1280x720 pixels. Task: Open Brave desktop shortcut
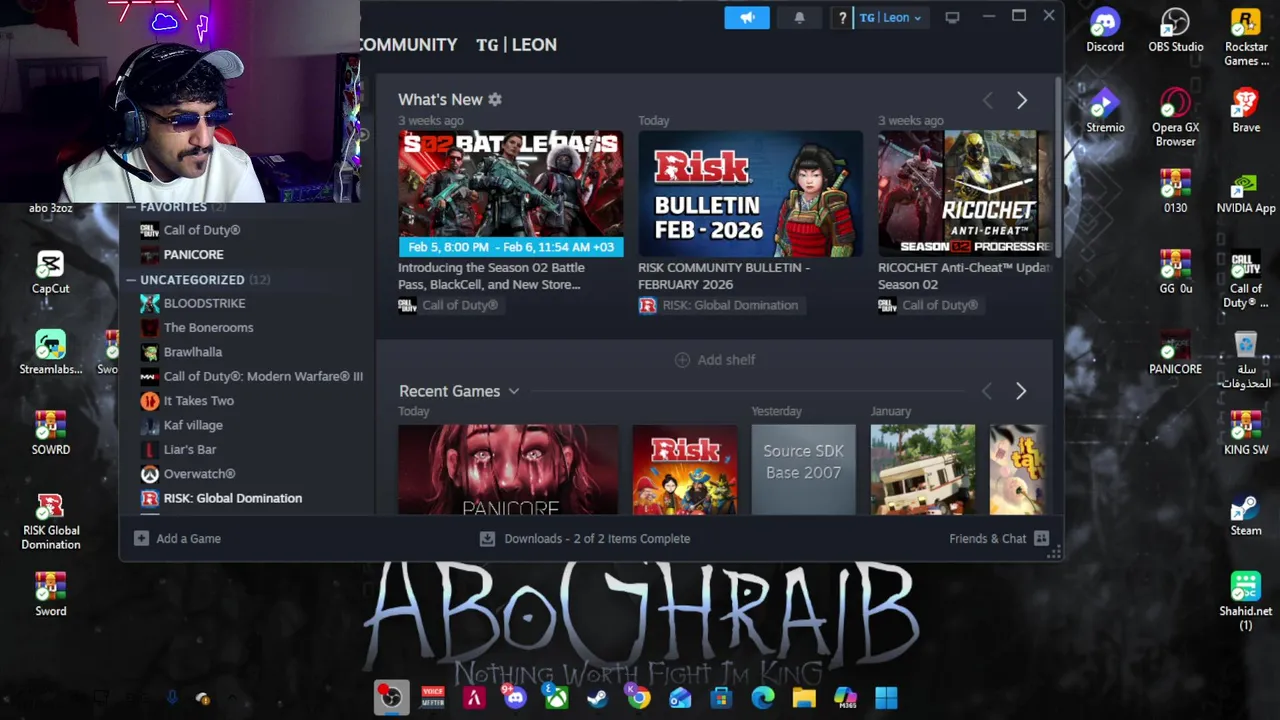(x=1246, y=111)
